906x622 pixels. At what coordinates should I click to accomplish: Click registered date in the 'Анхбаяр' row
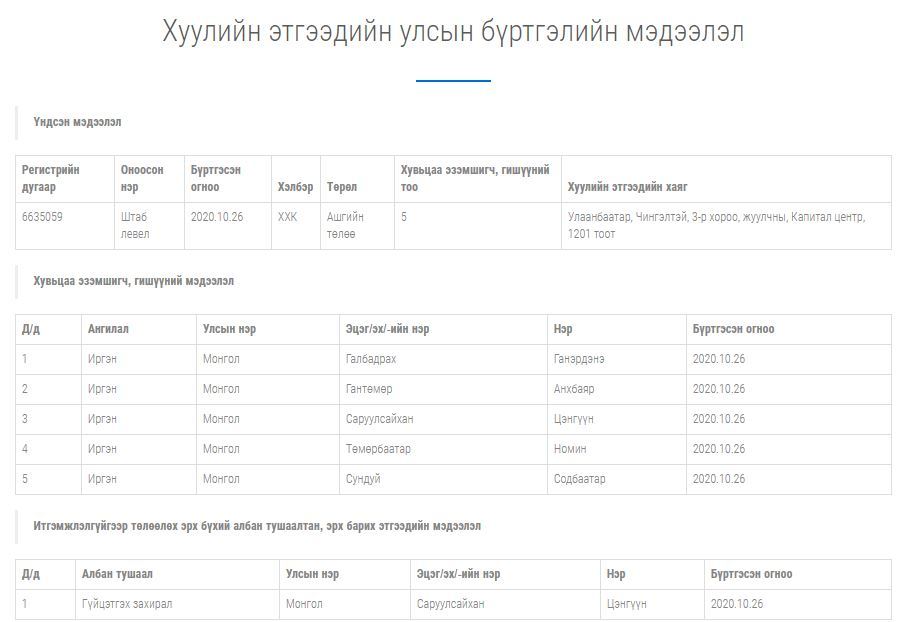719,389
